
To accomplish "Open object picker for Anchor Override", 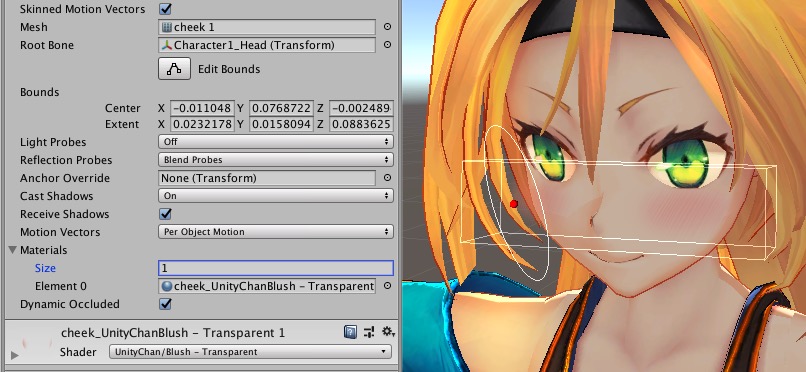I will pyautogui.click(x=388, y=178).
